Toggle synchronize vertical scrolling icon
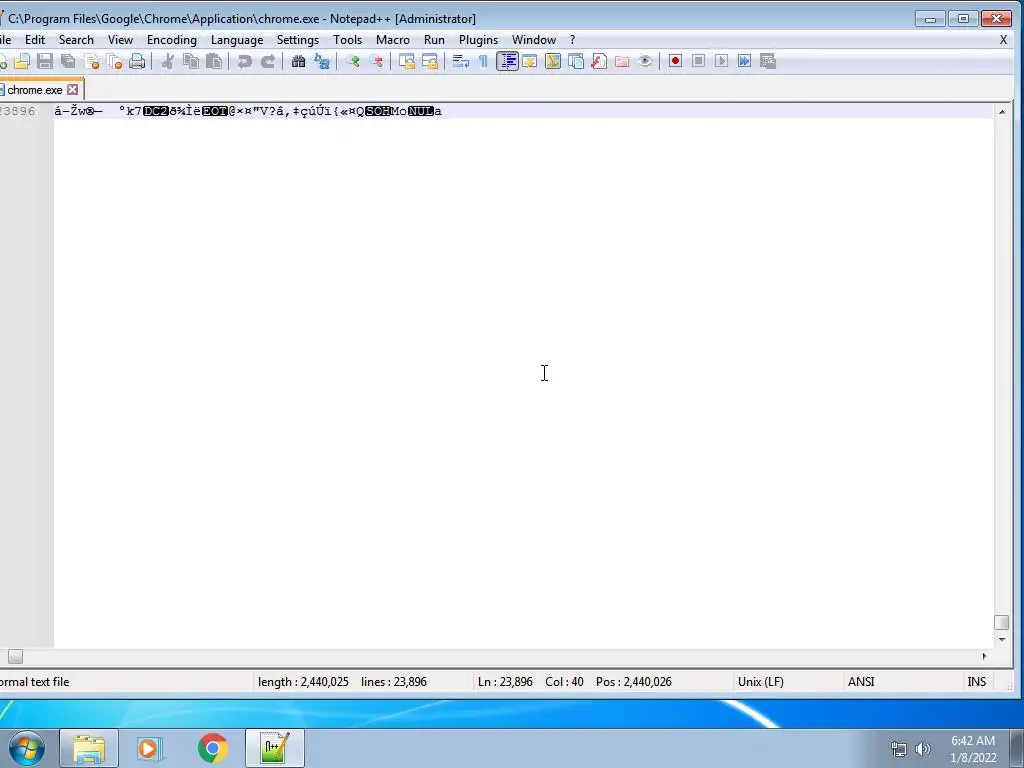This screenshot has height=768, width=1024. (x=407, y=61)
